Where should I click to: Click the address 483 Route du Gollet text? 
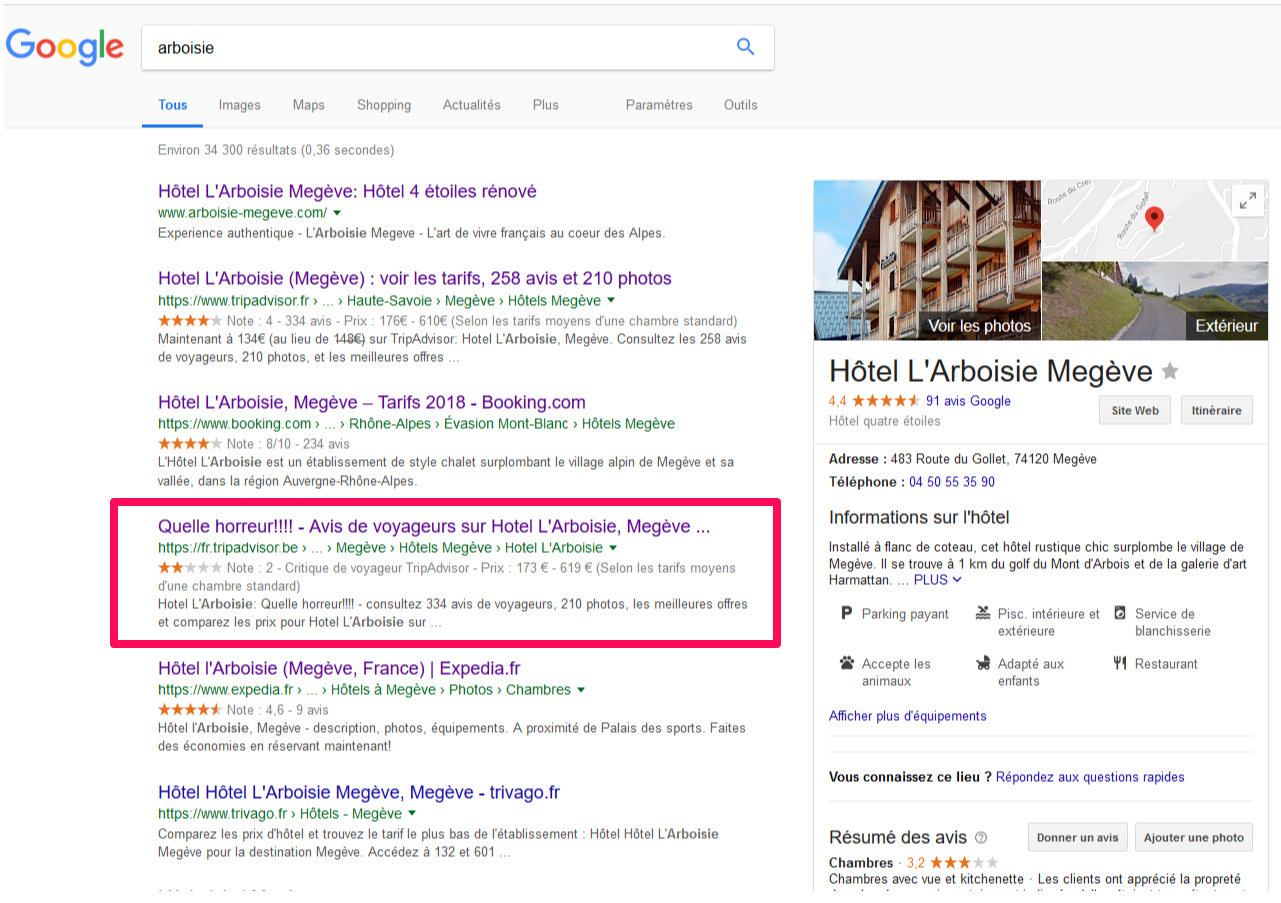coord(993,459)
